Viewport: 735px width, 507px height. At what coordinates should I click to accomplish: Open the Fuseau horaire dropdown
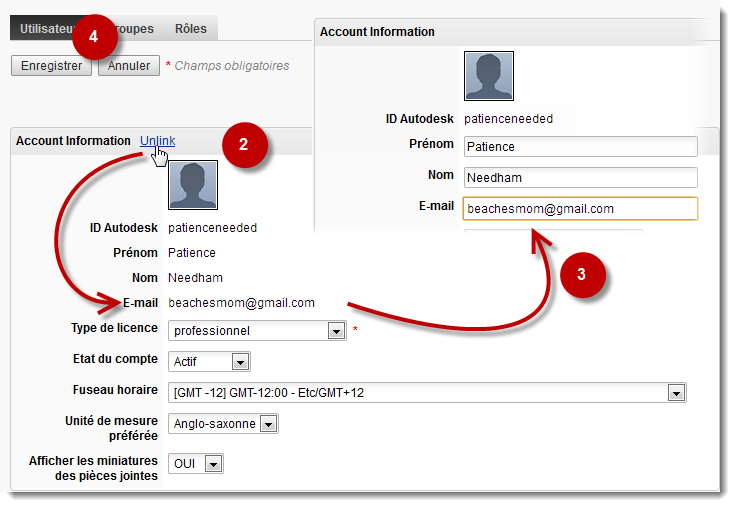click(x=427, y=393)
